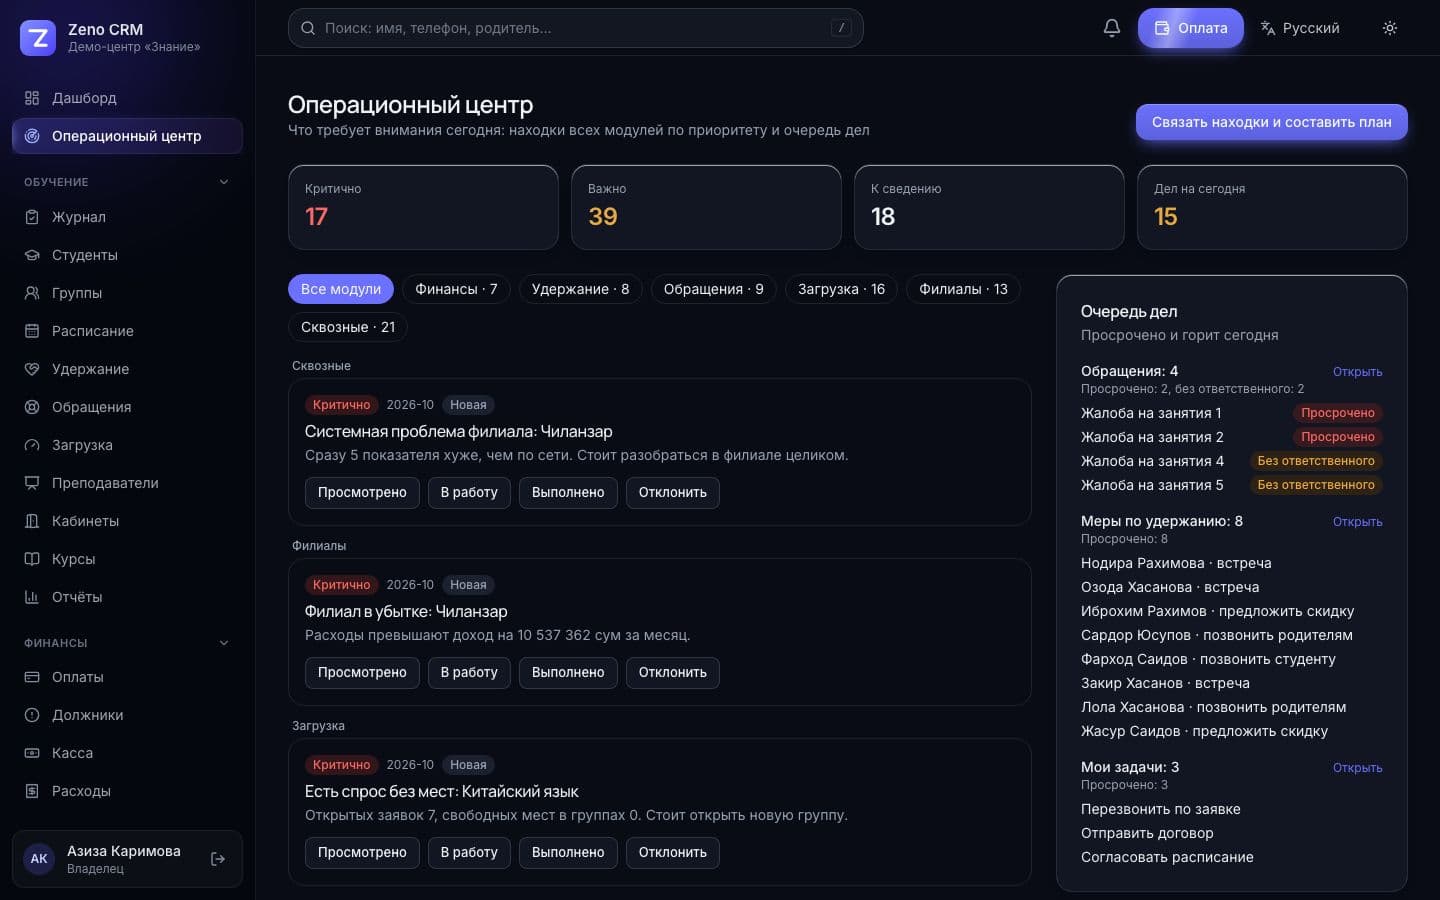Filter by Обращения · 9 chip

tap(714, 289)
